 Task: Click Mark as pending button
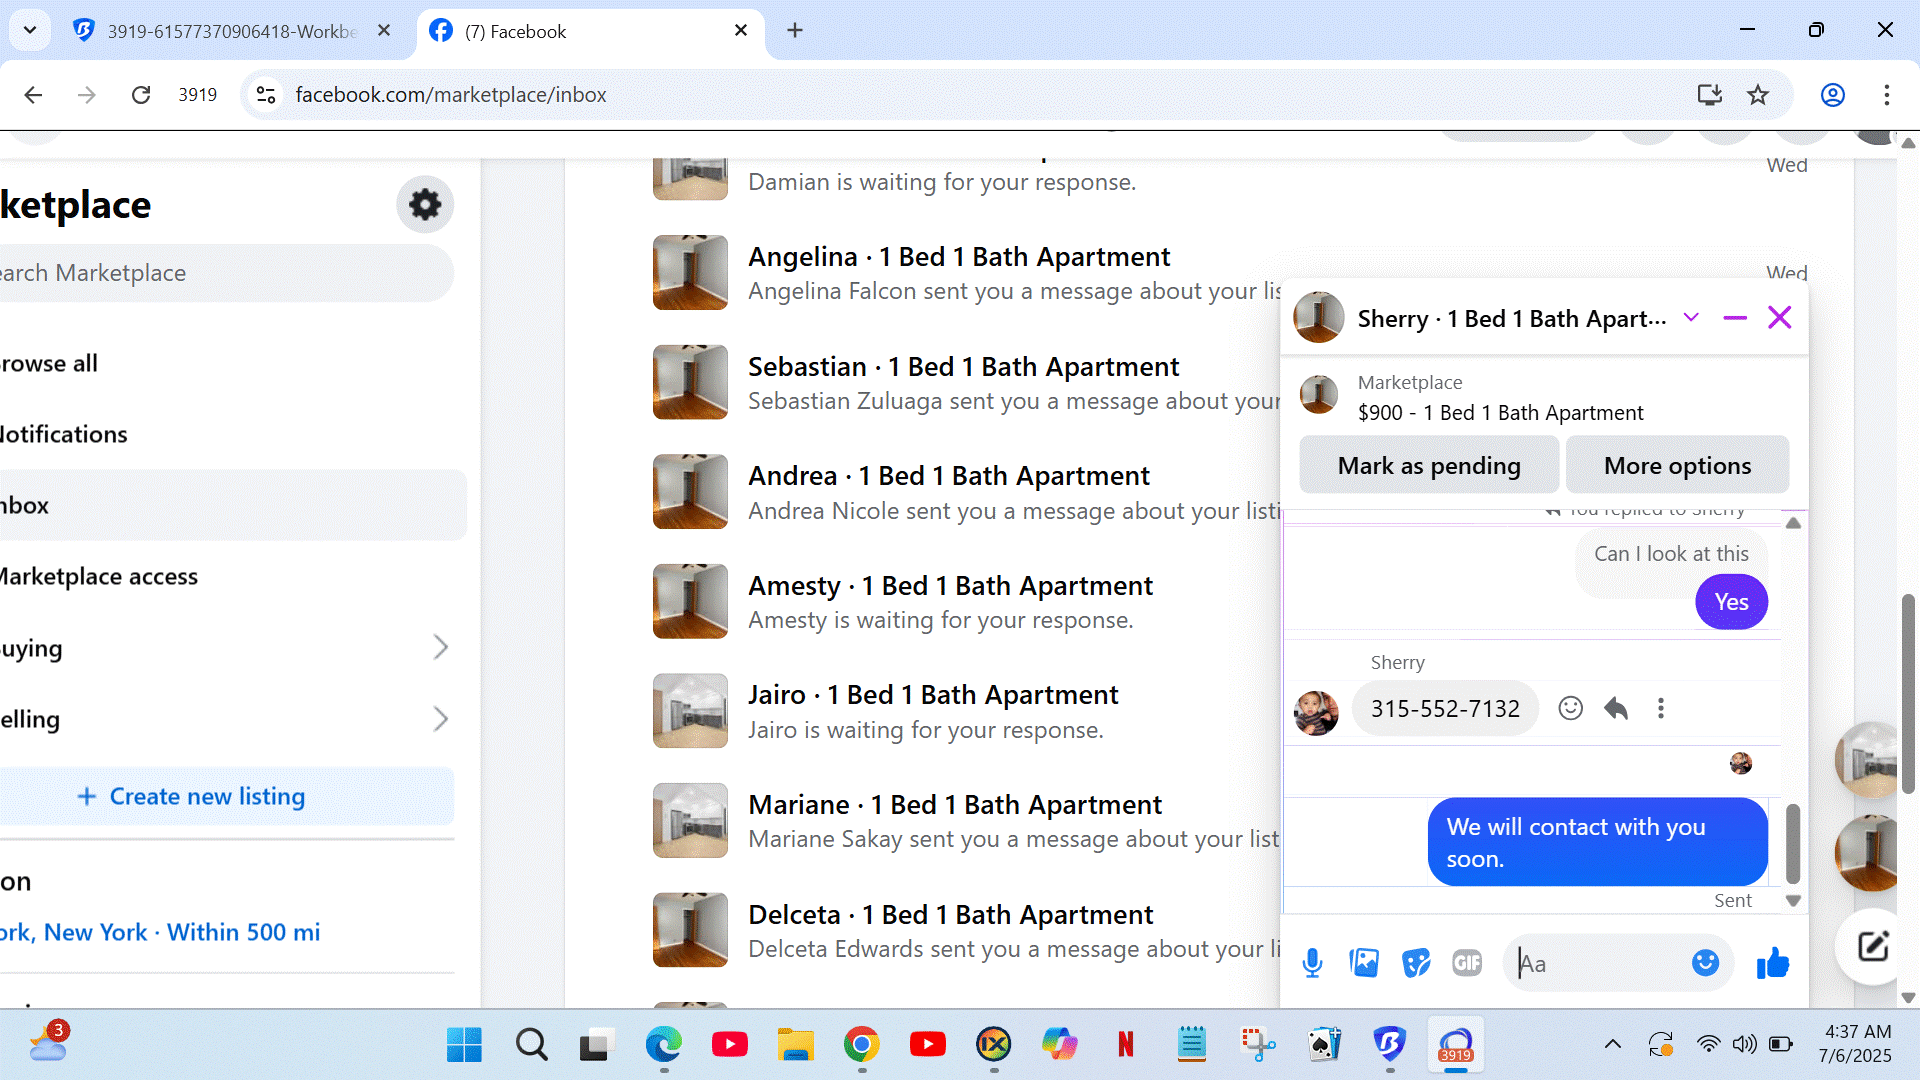1428,466
